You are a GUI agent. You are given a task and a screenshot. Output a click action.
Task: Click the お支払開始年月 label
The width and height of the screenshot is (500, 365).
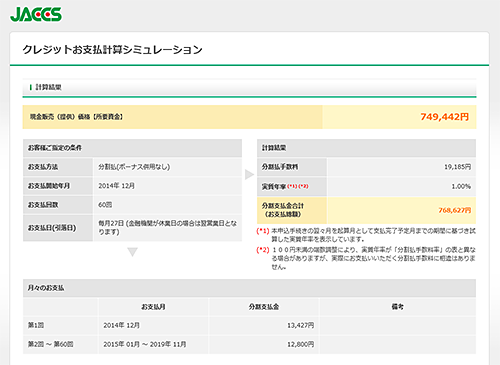[x=49, y=186]
